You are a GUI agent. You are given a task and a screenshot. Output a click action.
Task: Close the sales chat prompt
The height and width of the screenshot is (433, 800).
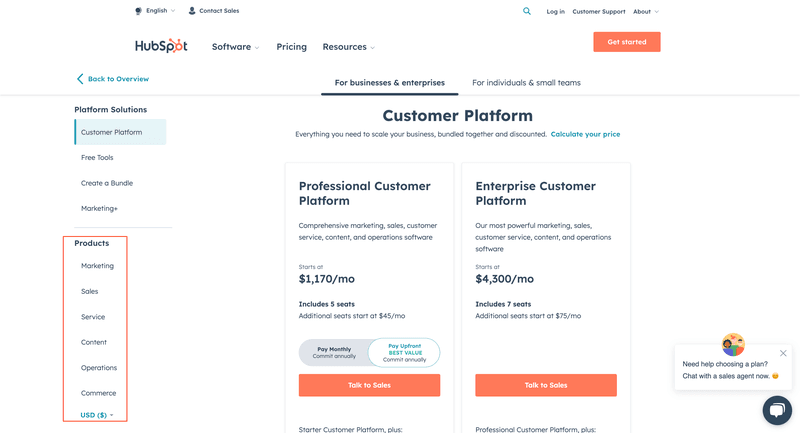pos(783,353)
